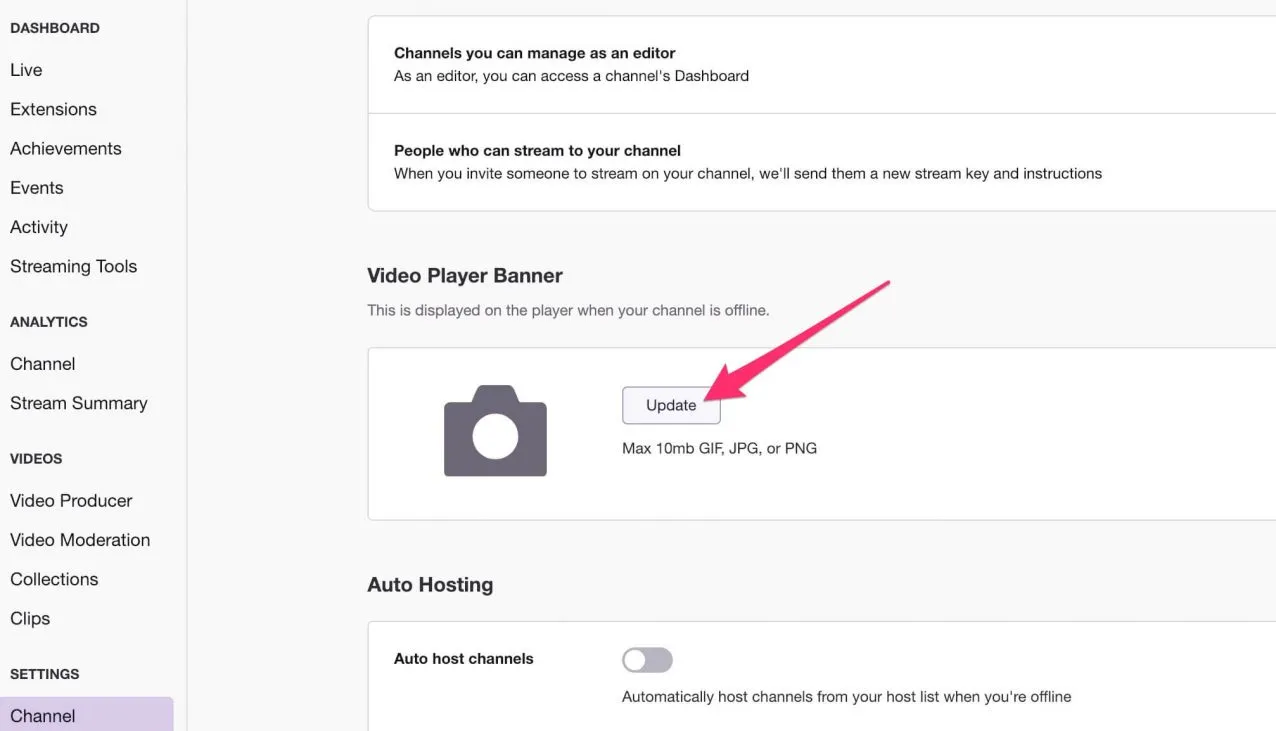The height and width of the screenshot is (731, 1276).
Task: Click the camera placeholder banner icon
Action: tap(495, 430)
